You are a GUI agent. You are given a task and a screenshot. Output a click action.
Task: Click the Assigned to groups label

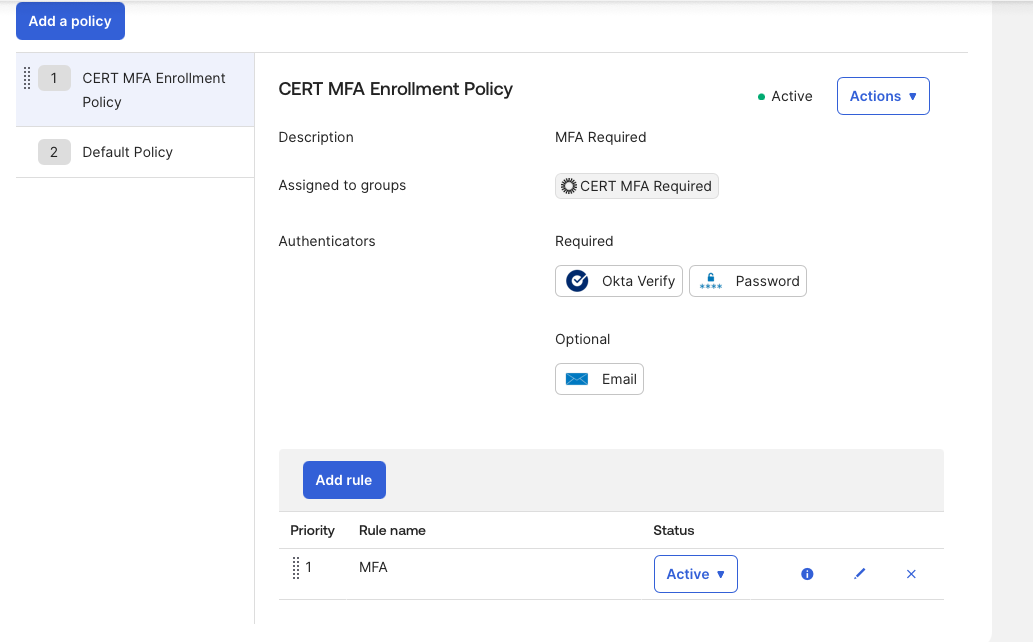click(342, 185)
